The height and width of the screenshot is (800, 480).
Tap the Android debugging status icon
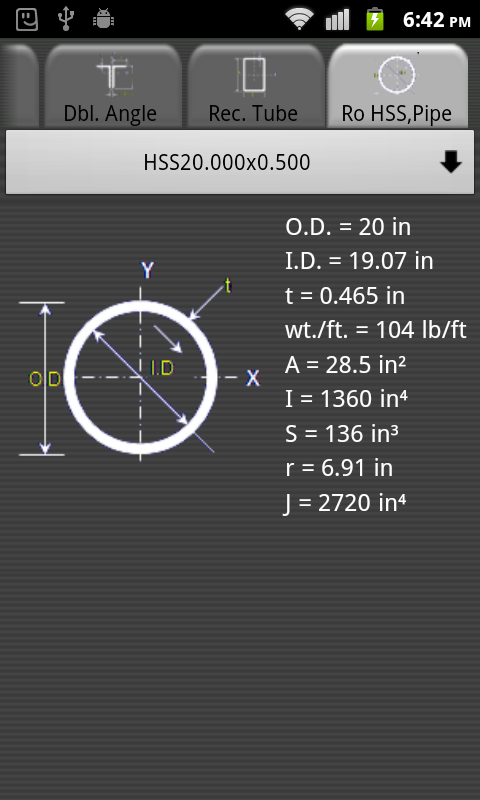click(x=104, y=19)
